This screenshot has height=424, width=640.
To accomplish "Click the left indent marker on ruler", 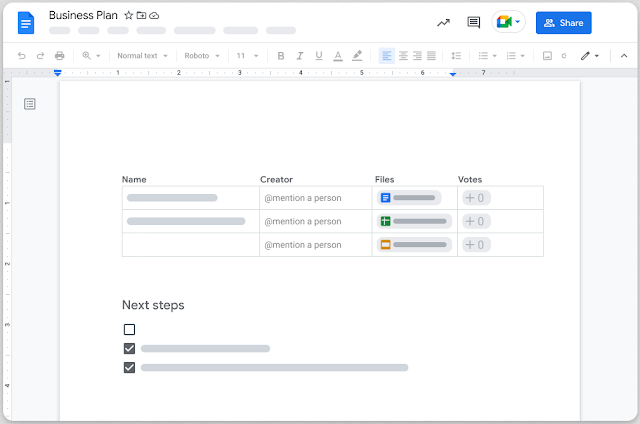I will (x=58, y=73).
